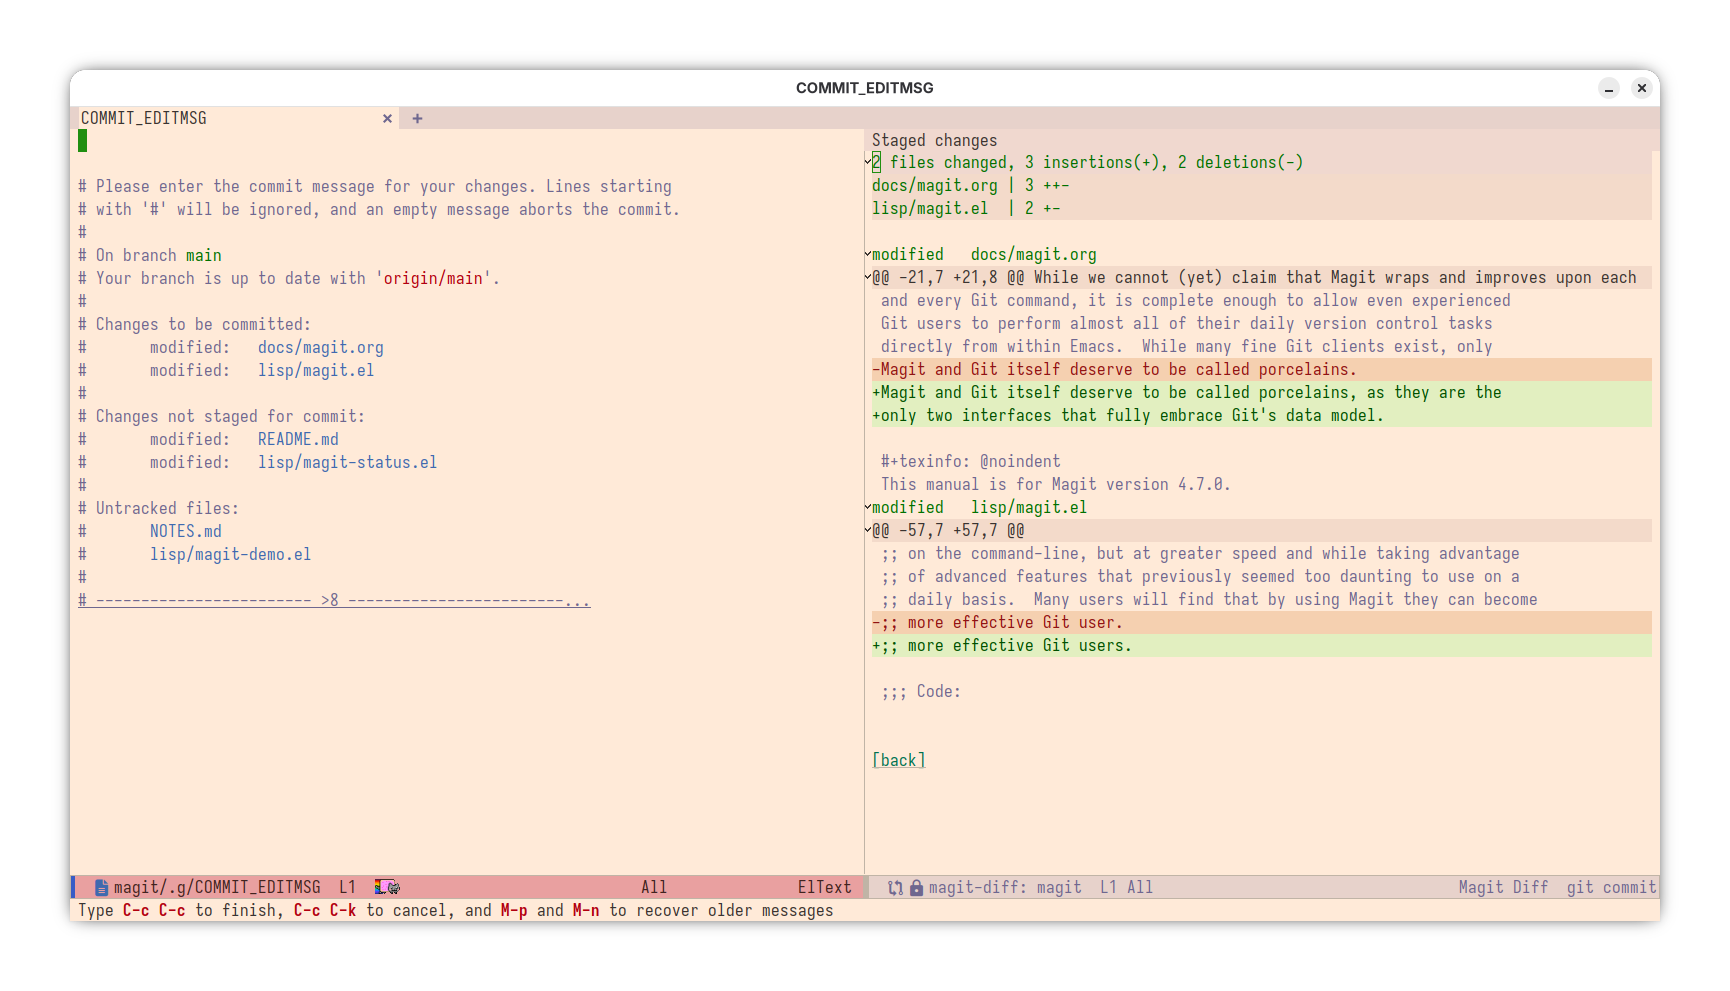Viewport: 1730px width, 991px height.
Task: Click the file icon in the left mode line
Action: [101, 887]
